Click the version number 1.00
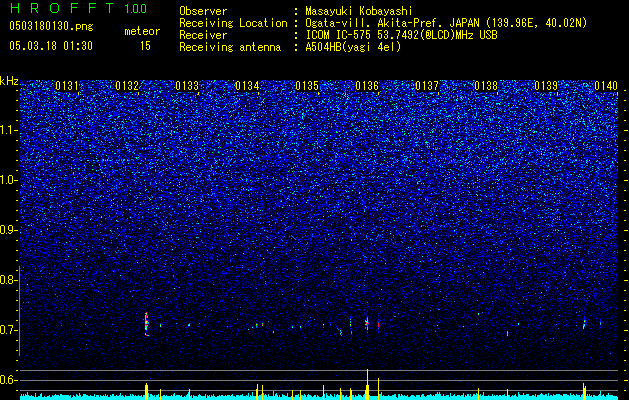Viewport: 629px width, 400px height. (135, 8)
